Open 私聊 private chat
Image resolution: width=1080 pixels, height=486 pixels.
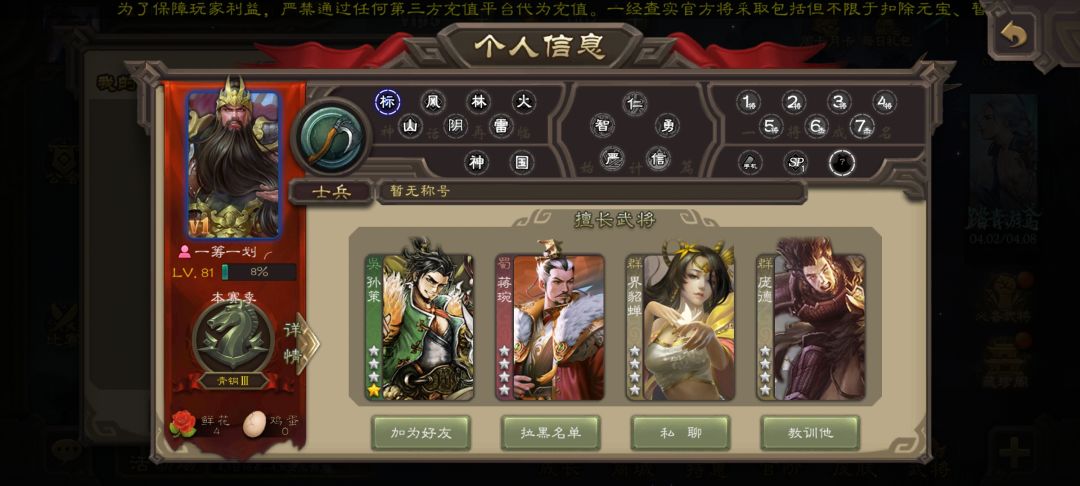coord(681,433)
